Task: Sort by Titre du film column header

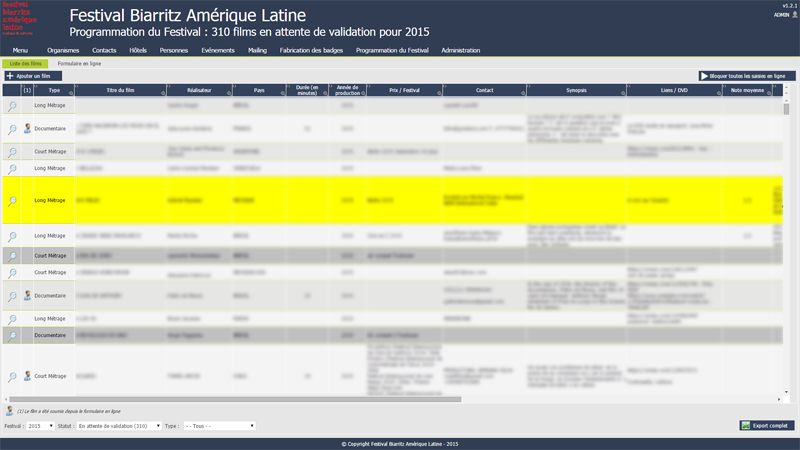Action: (x=120, y=90)
